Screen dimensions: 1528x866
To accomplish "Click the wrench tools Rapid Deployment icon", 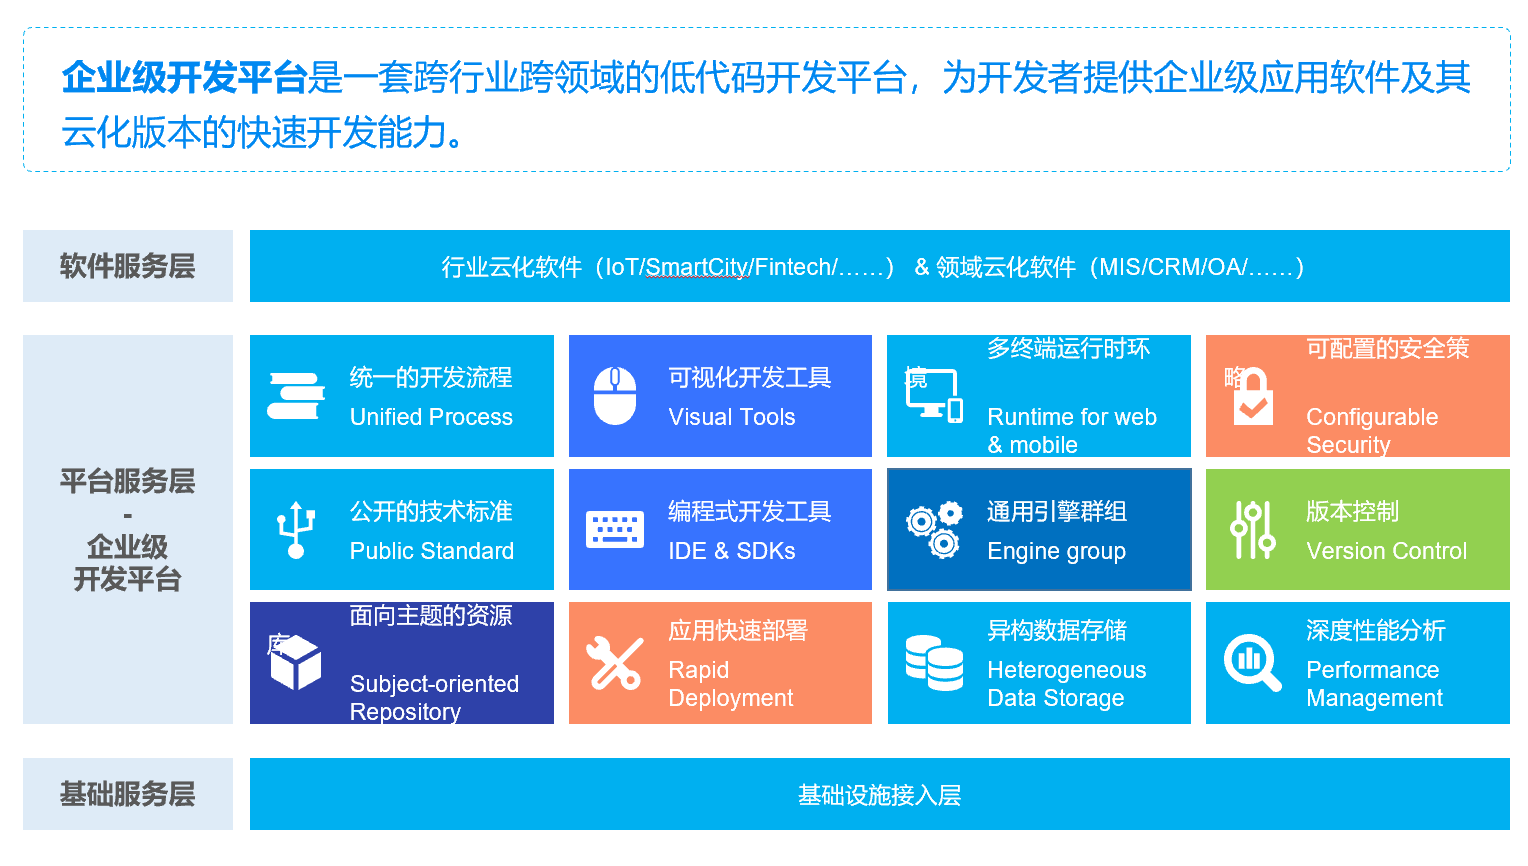I will click(615, 663).
